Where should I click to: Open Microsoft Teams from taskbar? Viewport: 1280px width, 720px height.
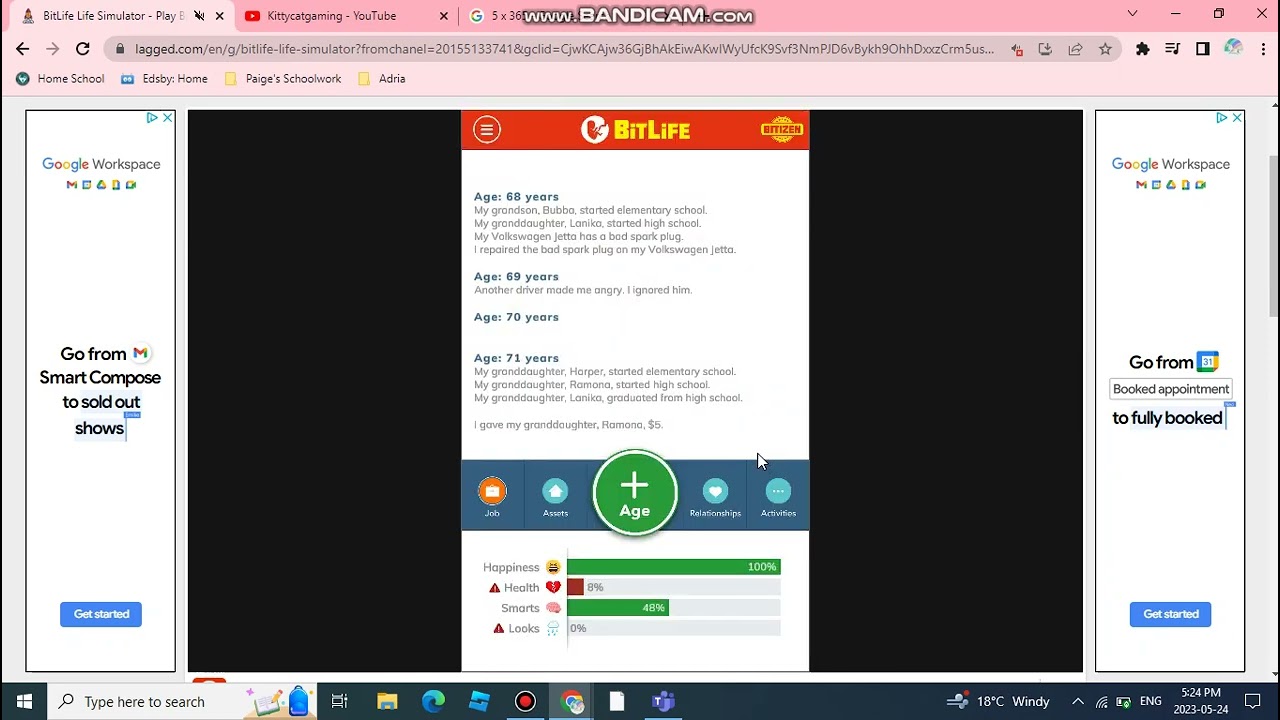click(663, 701)
